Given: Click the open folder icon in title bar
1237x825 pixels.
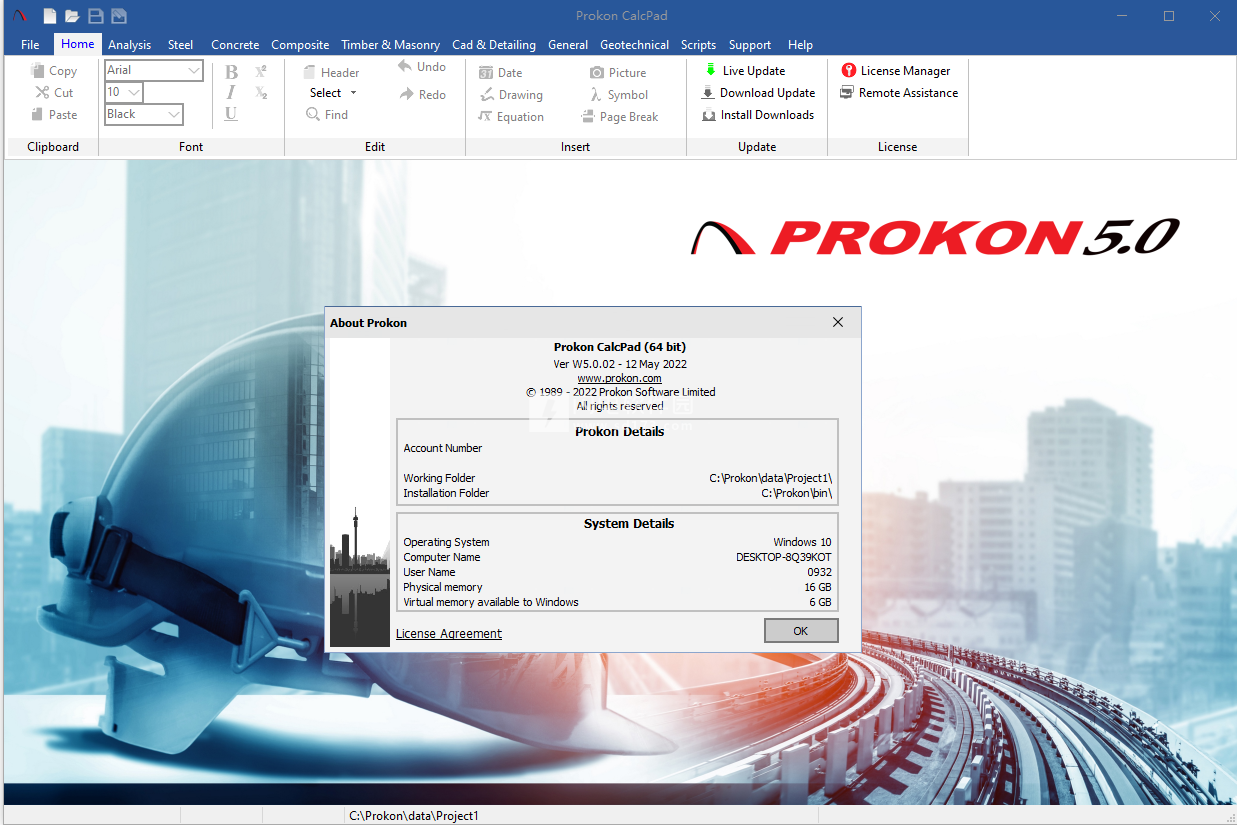Looking at the screenshot, I should coord(72,16).
